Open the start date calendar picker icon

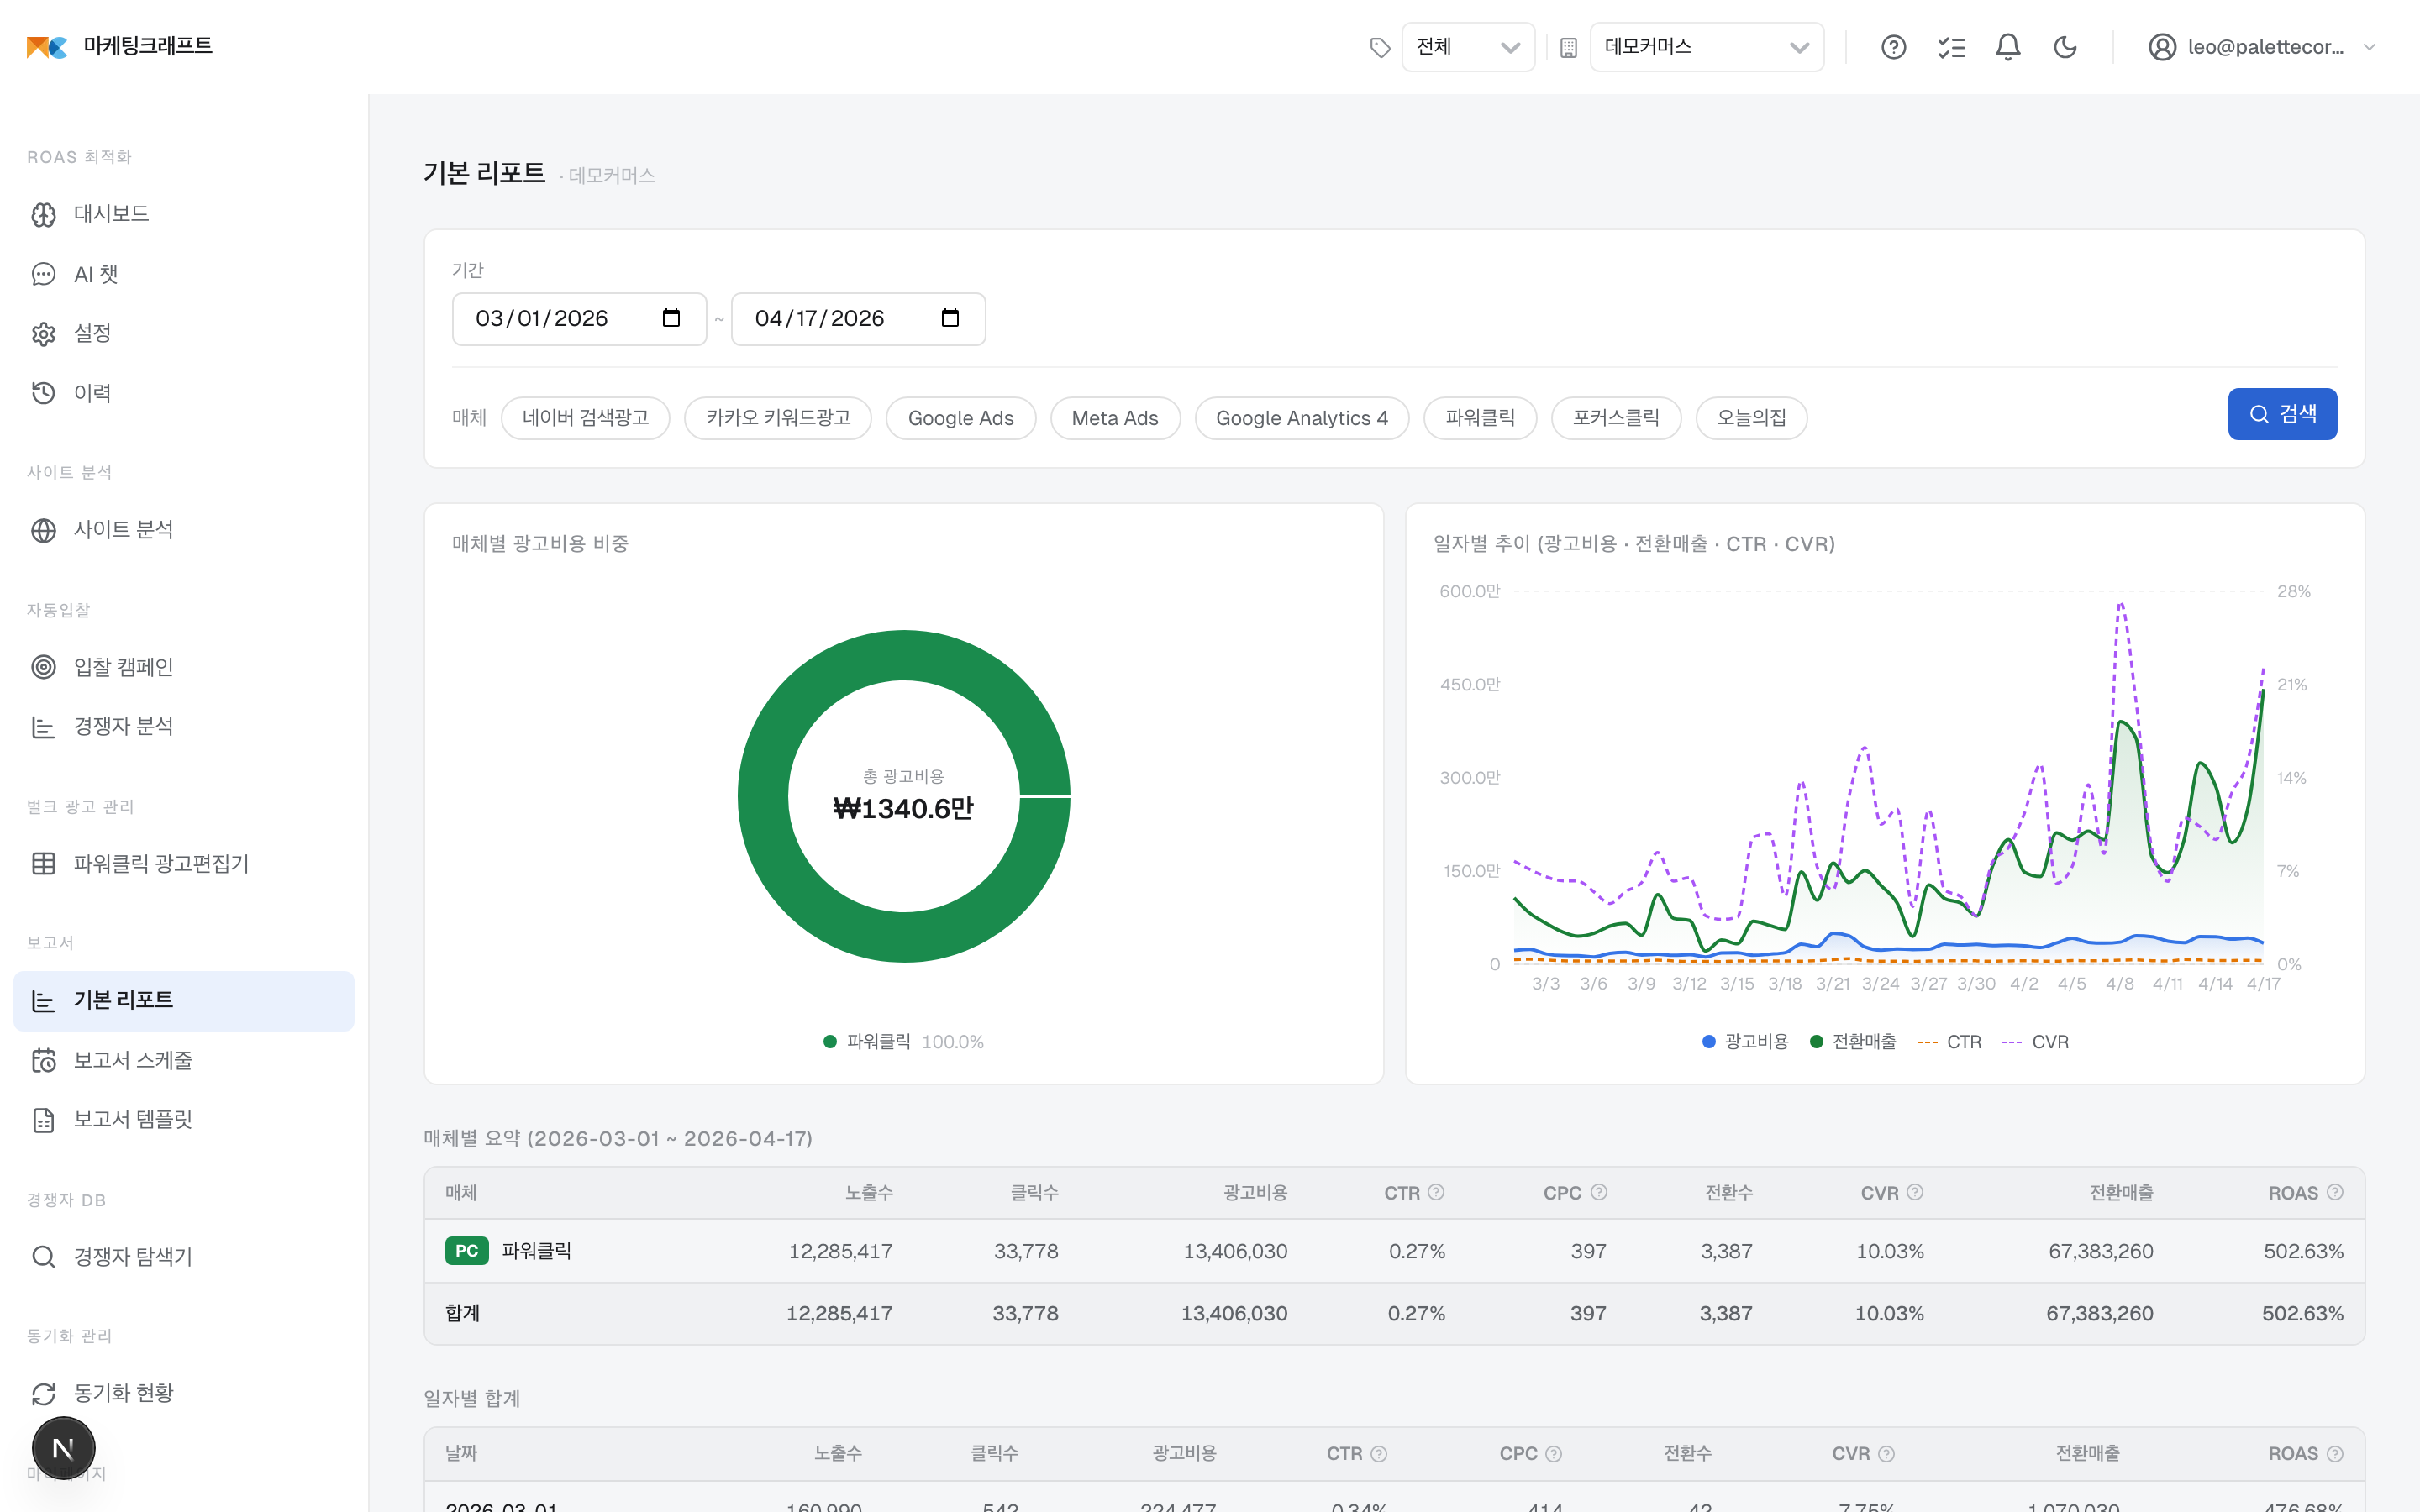671,318
